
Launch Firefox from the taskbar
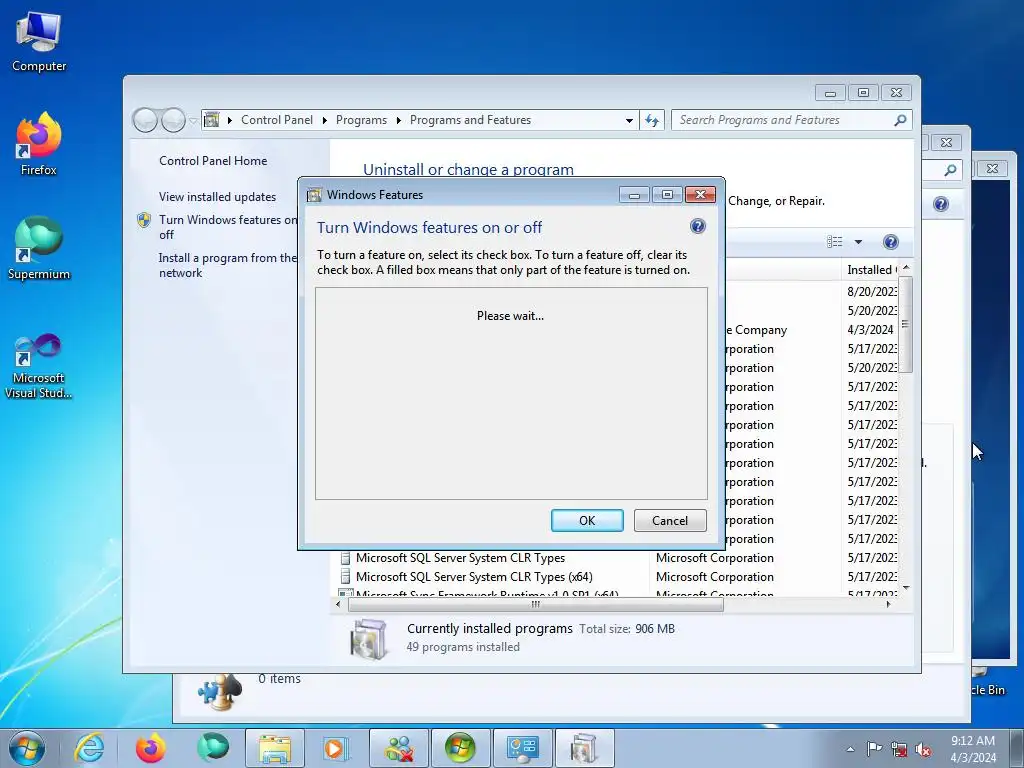150,748
